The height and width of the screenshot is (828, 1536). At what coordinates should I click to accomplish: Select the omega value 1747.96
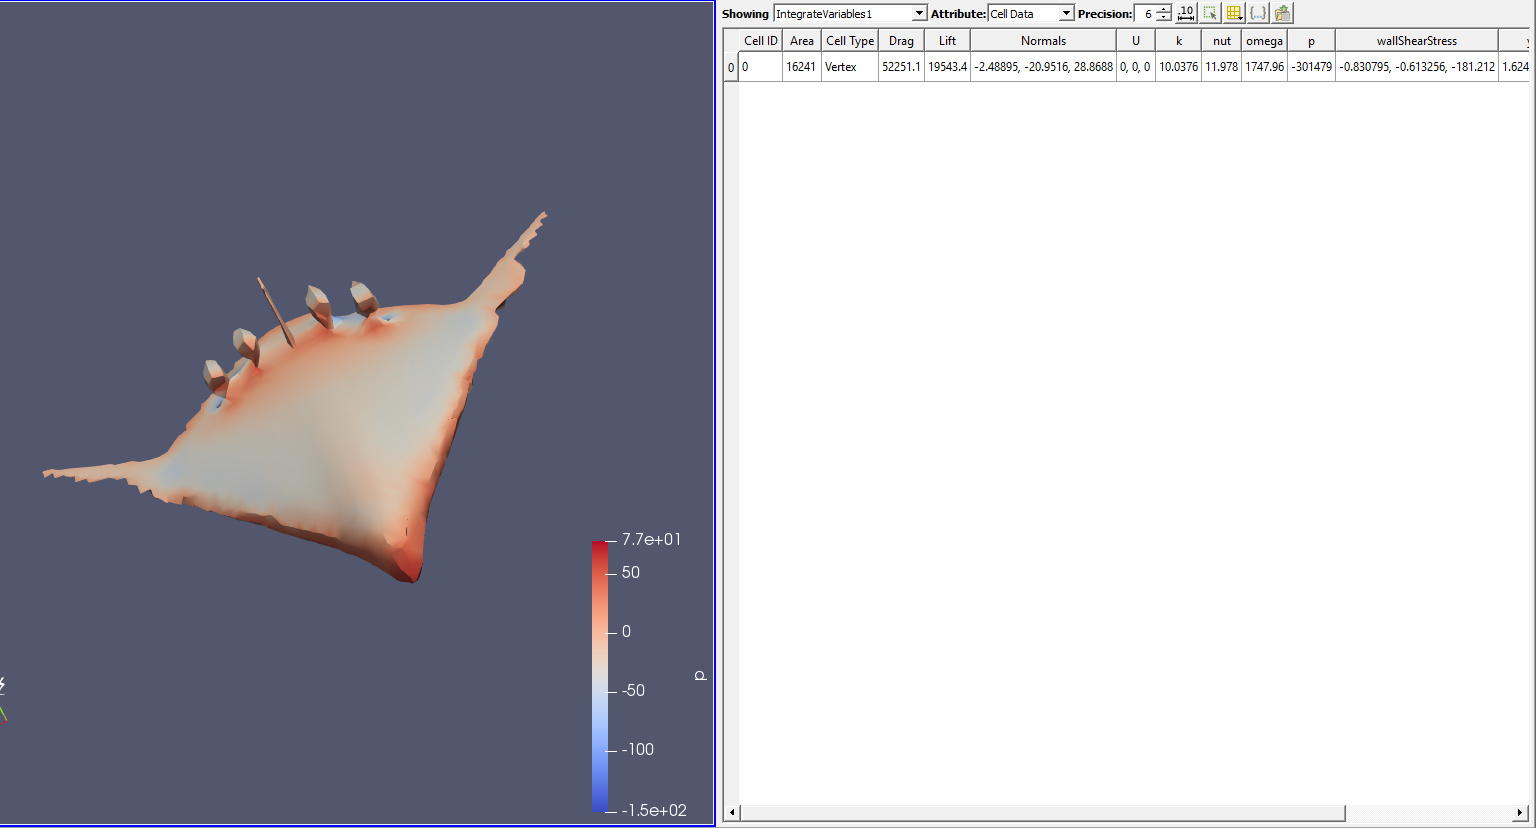click(1264, 67)
